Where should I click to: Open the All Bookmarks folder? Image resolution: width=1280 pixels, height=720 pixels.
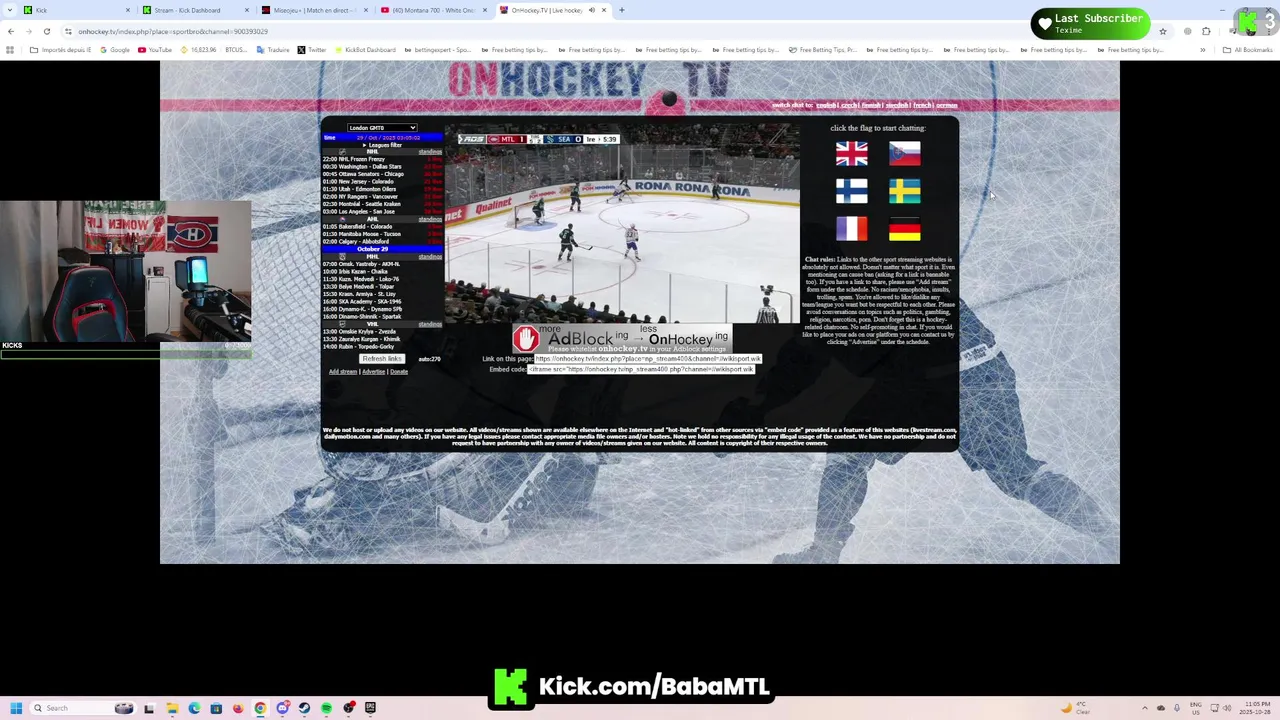coord(1248,50)
